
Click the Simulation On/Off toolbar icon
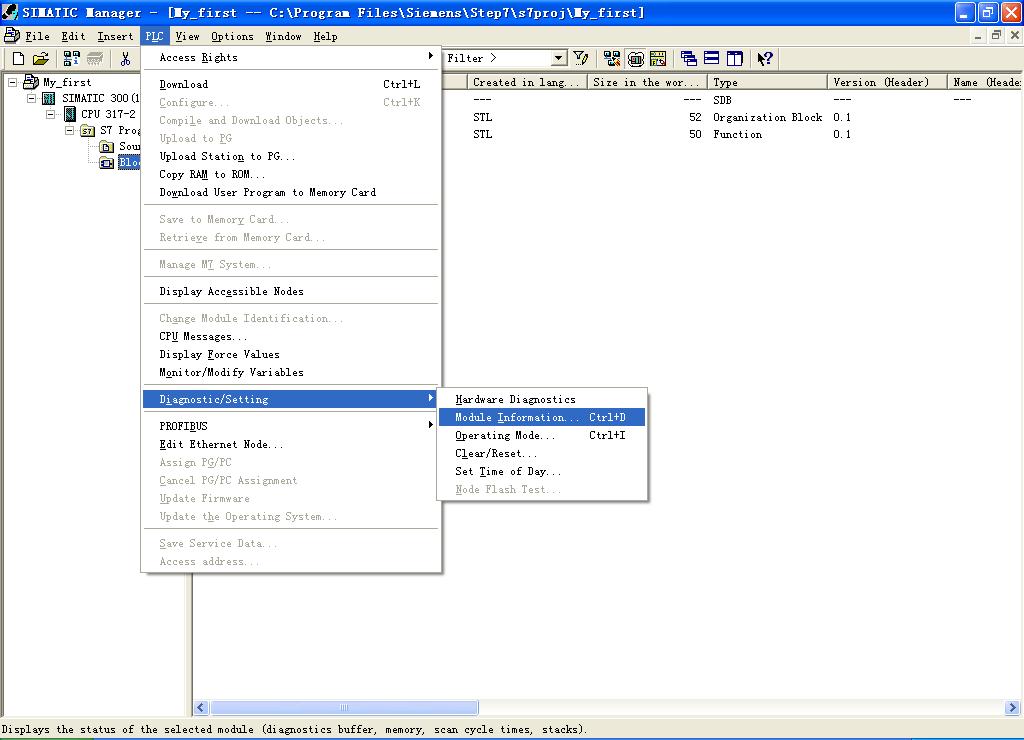pos(635,59)
